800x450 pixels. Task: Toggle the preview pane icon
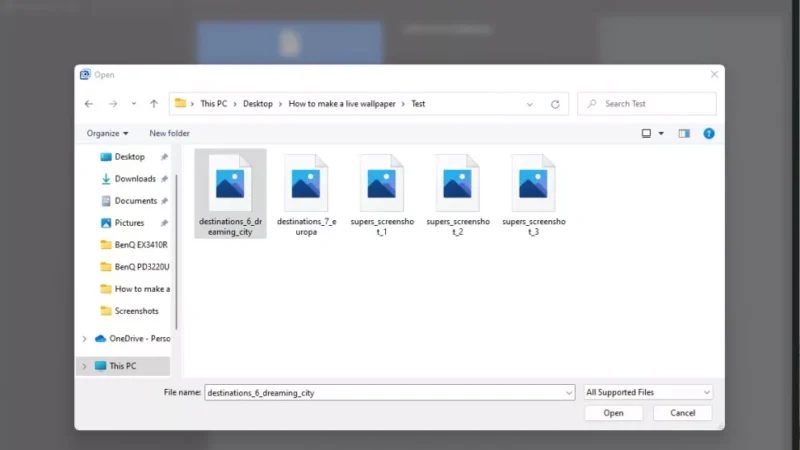(684, 133)
